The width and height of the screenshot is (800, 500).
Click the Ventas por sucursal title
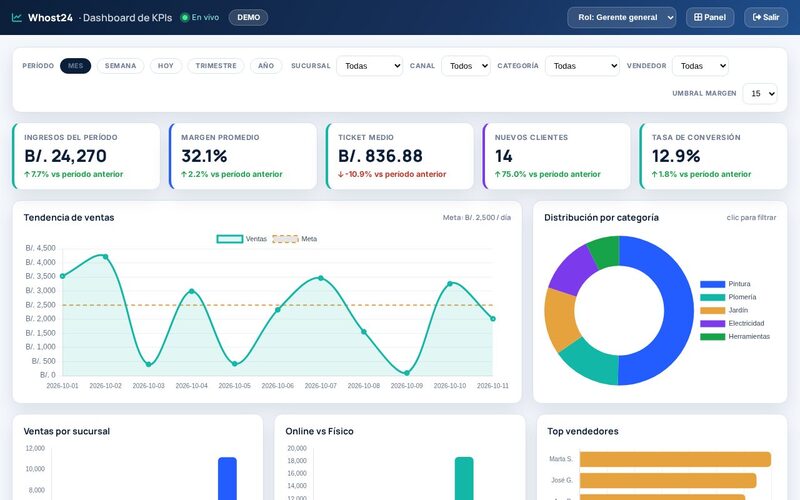pyautogui.click(x=67, y=431)
